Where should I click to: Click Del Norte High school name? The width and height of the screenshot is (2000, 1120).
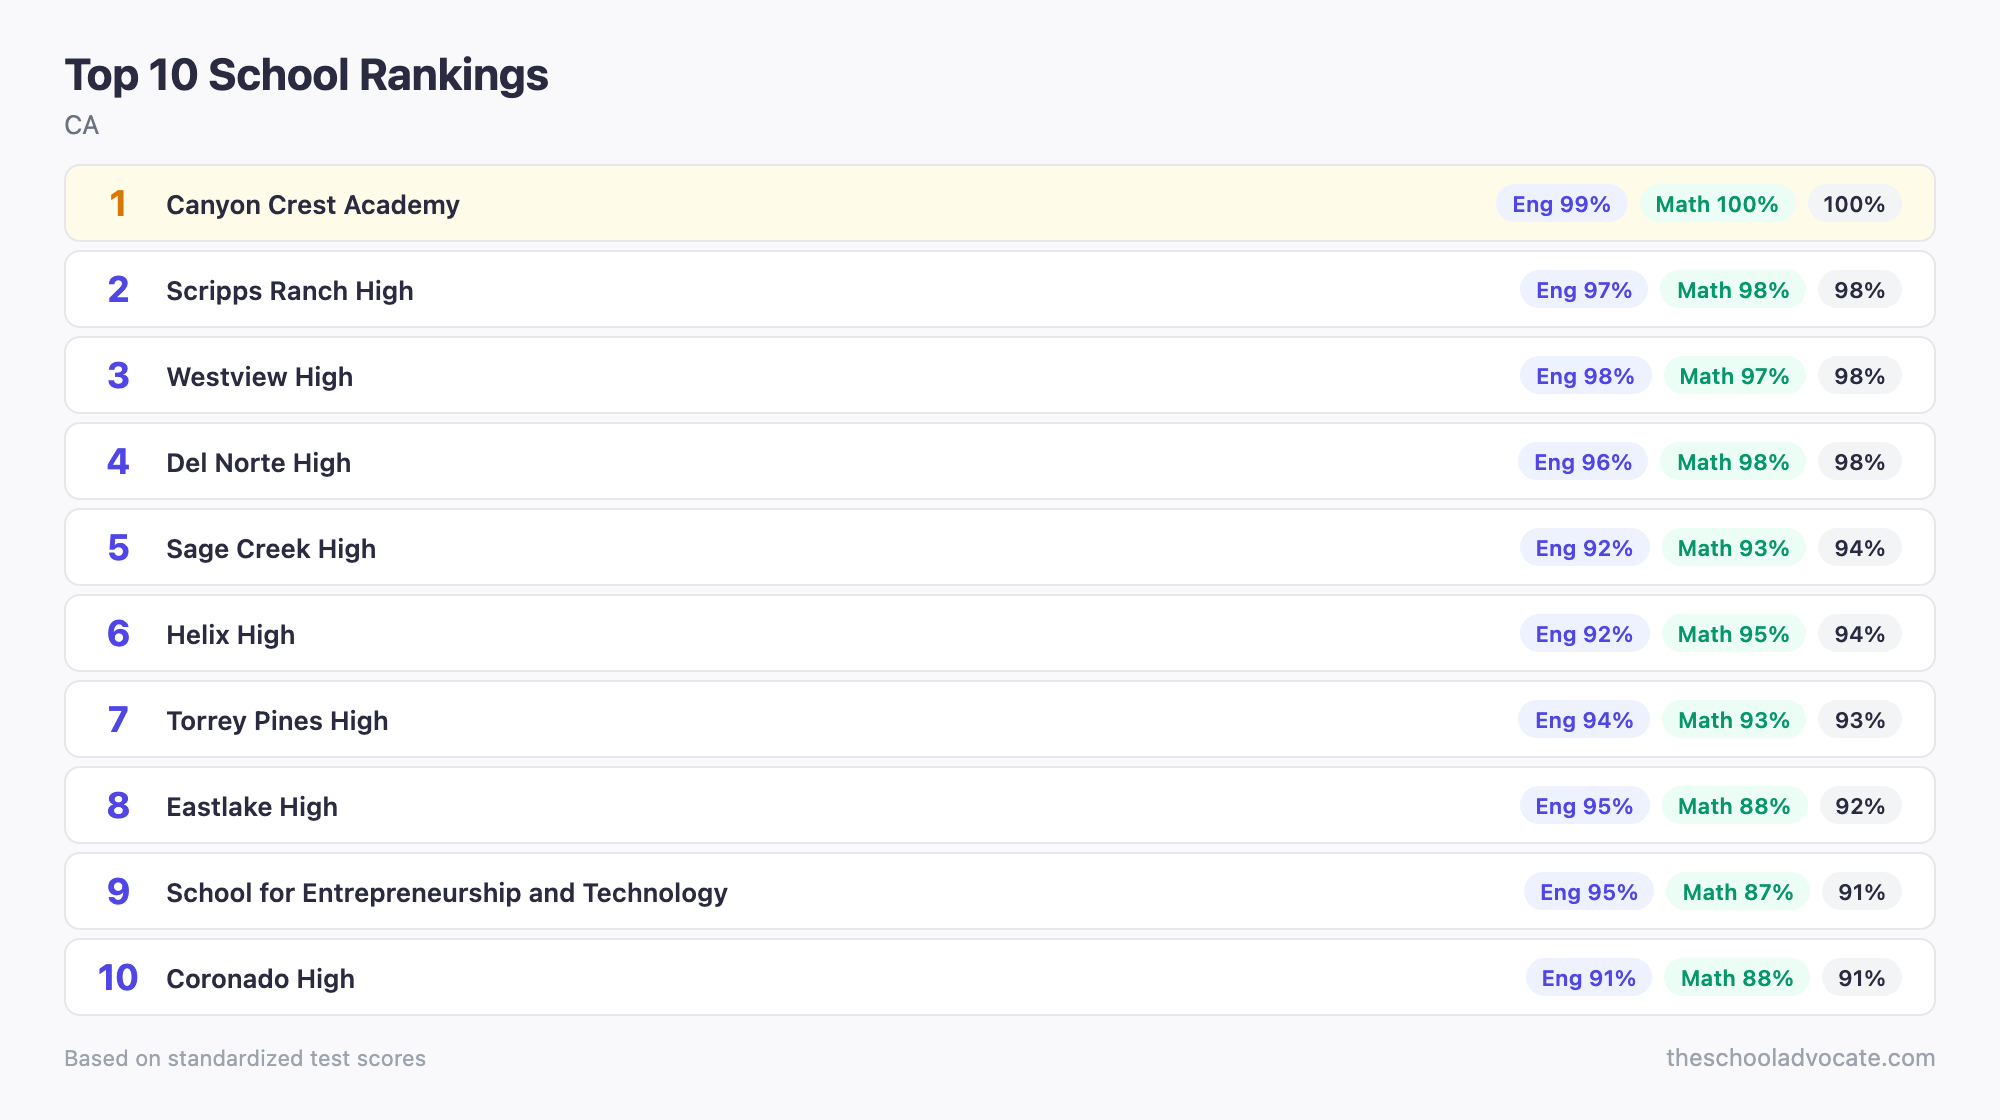coord(258,462)
